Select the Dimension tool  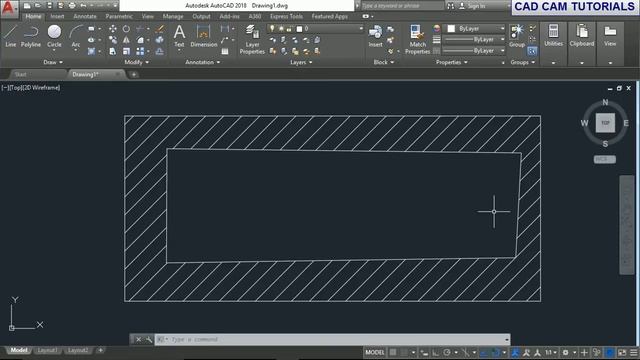[x=203, y=36]
